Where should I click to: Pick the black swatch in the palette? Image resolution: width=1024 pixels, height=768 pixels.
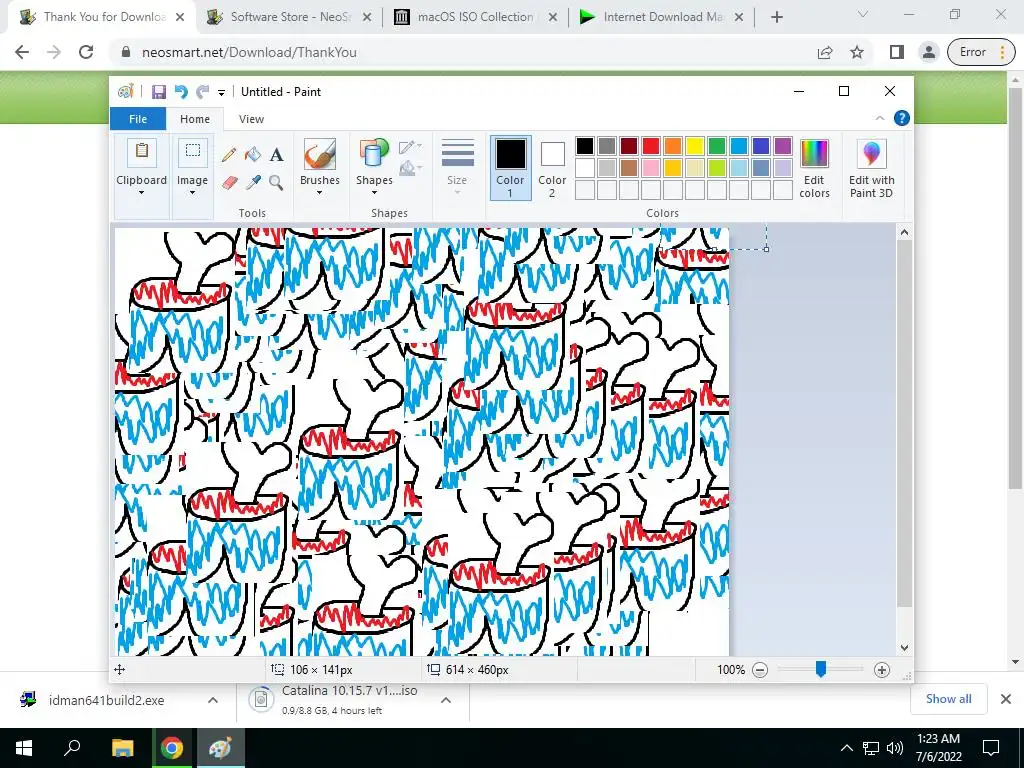[585, 146]
